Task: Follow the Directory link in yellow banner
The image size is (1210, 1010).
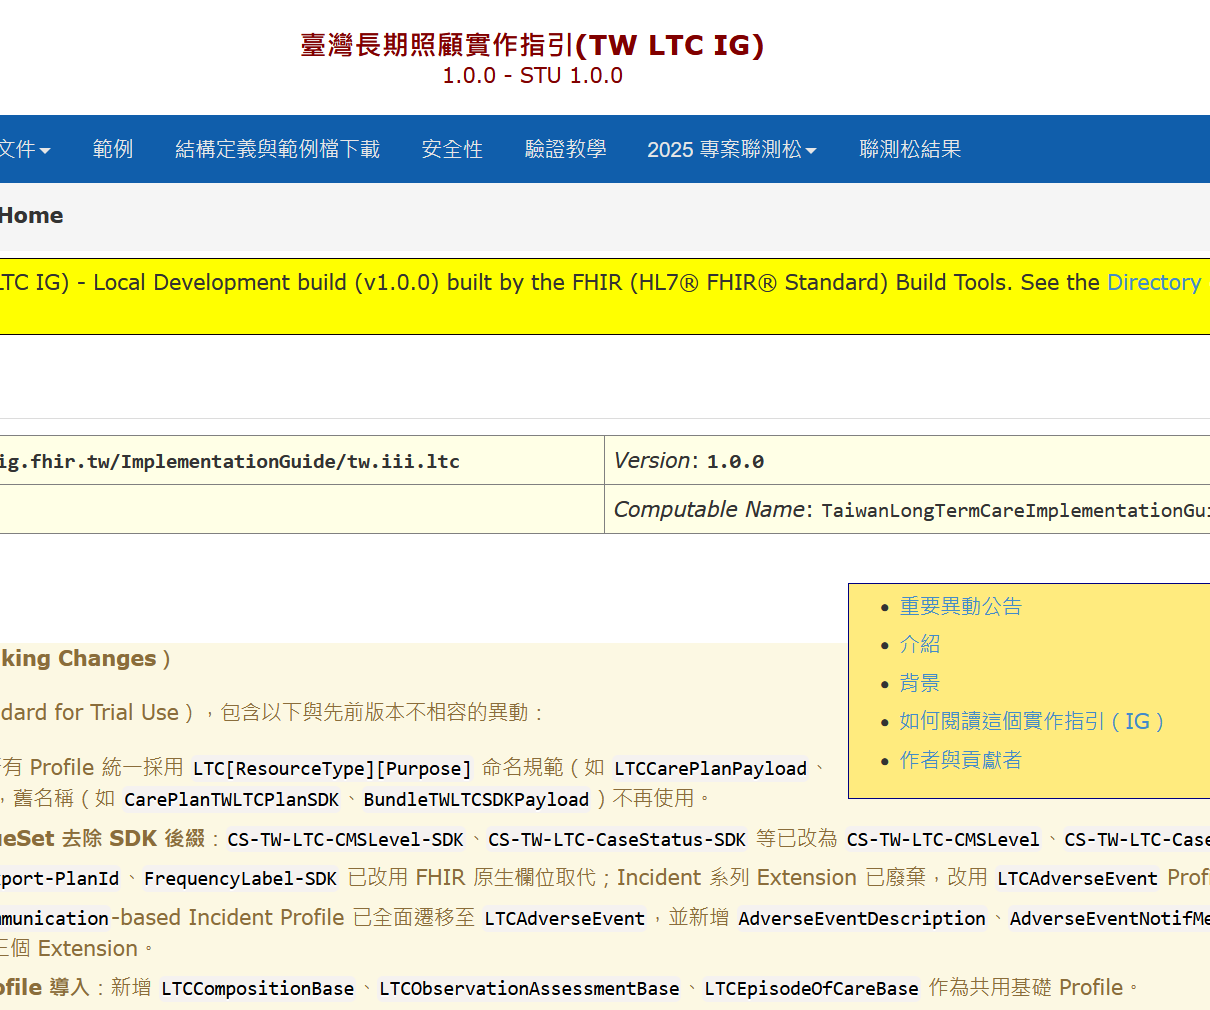Action: 1153,283
